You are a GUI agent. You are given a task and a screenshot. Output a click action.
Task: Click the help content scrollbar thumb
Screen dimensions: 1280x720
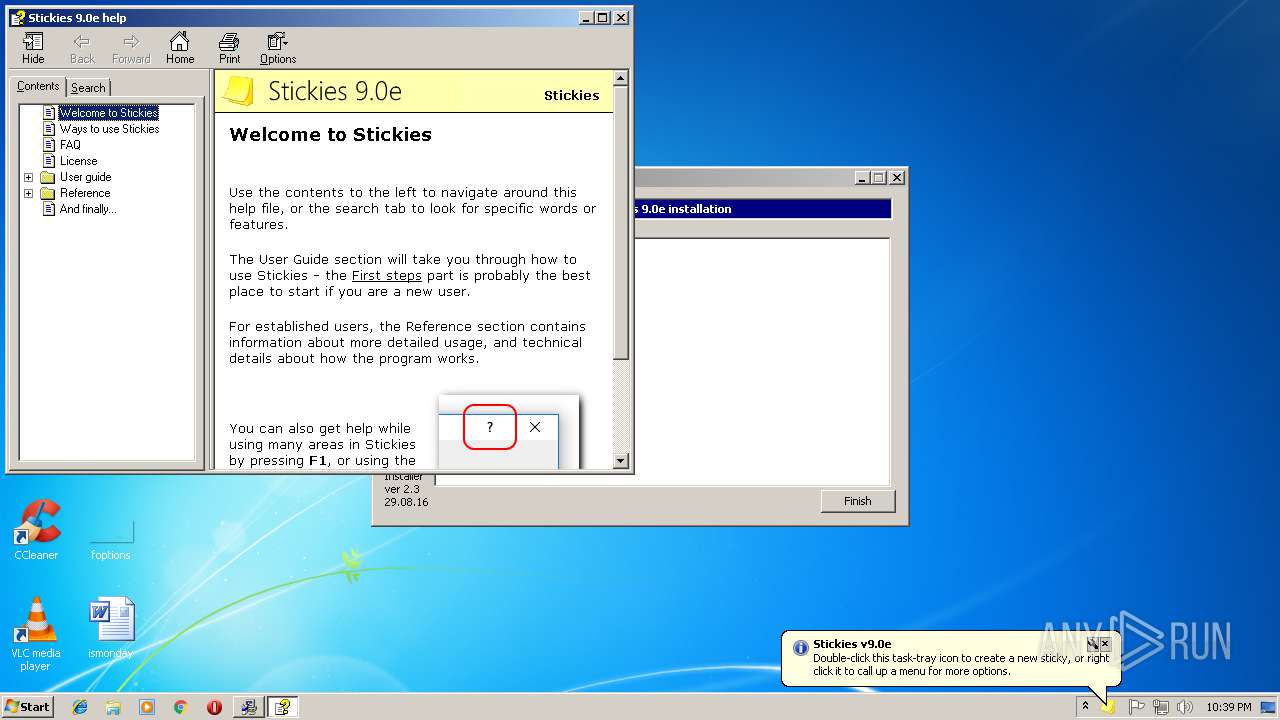pos(621,223)
